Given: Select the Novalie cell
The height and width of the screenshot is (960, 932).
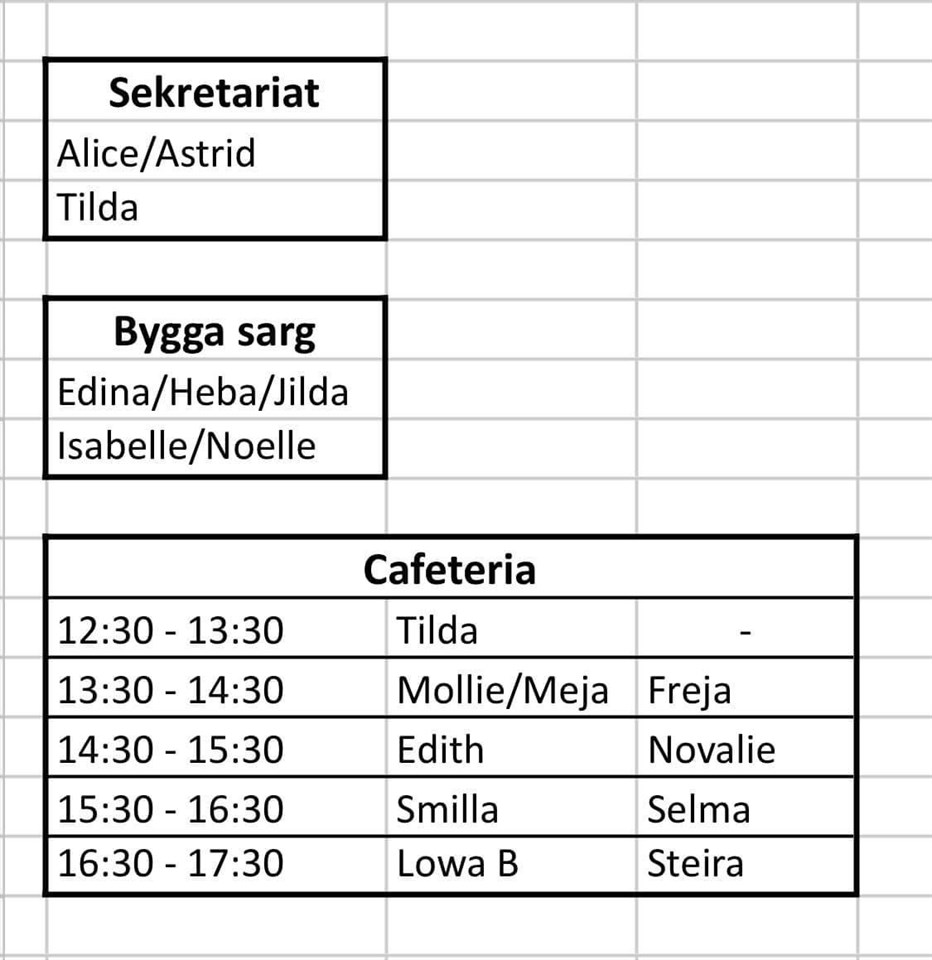Looking at the screenshot, I should click(712, 749).
